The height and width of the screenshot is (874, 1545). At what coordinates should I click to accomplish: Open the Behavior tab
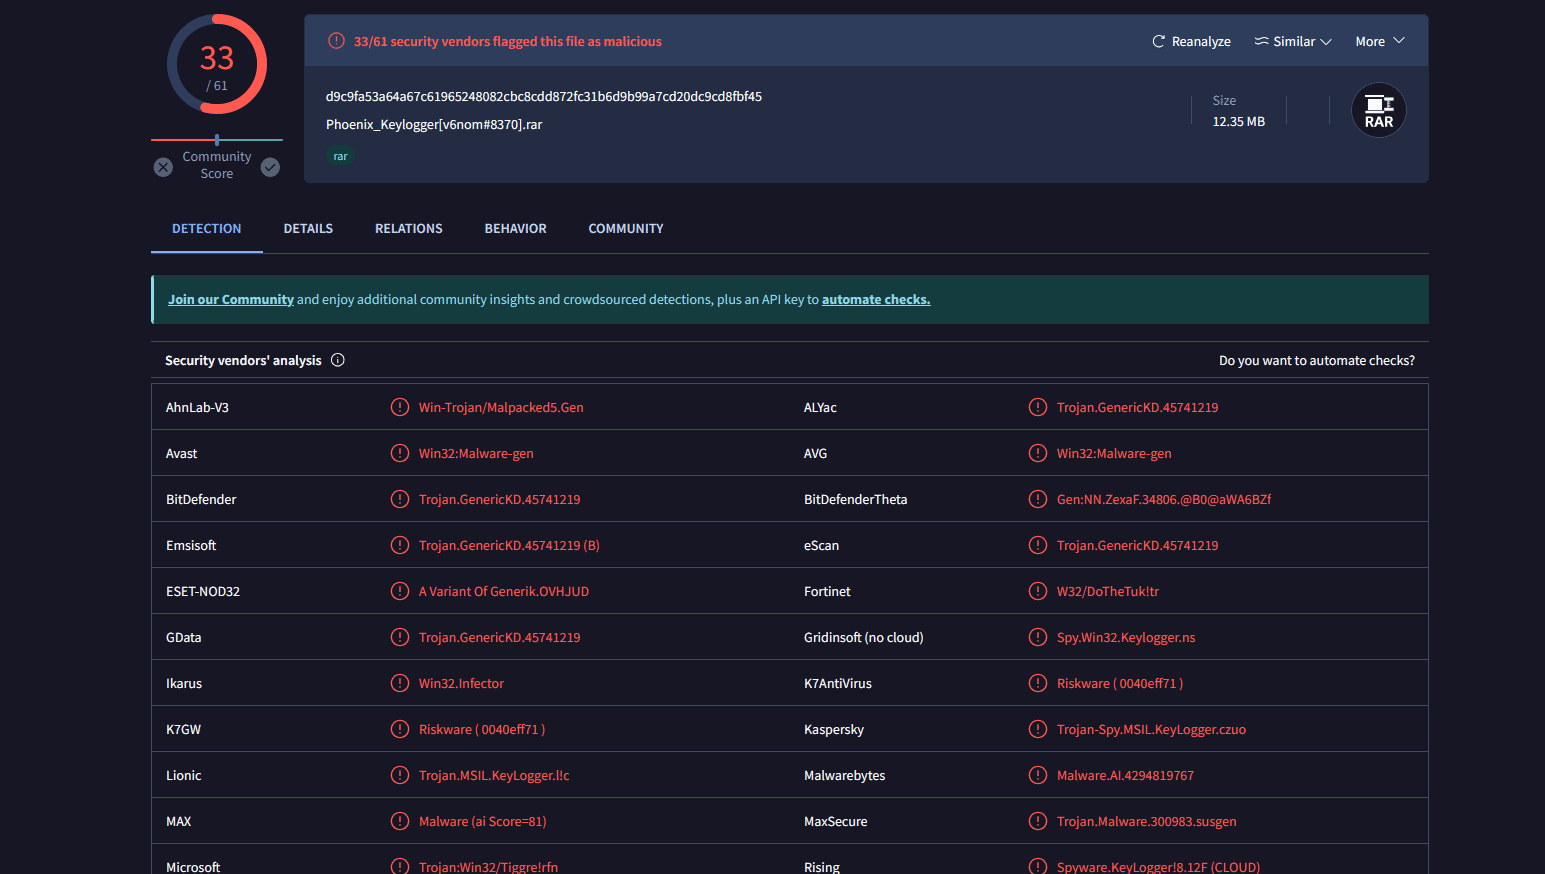515,229
